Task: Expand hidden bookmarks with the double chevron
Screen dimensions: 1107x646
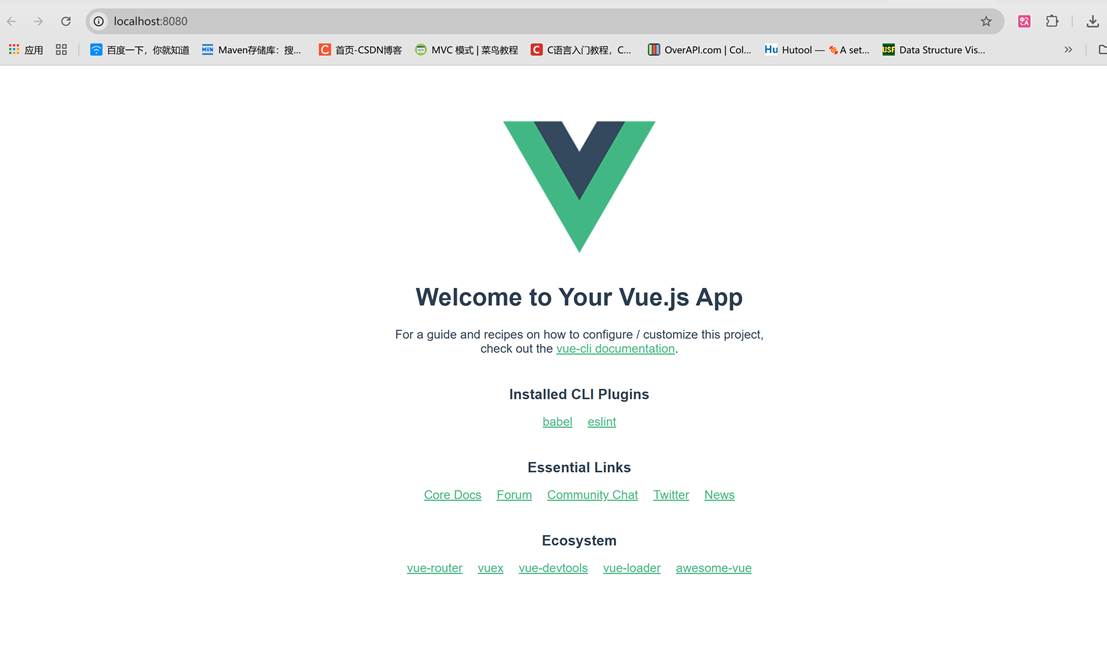Action: pyautogui.click(x=1068, y=49)
